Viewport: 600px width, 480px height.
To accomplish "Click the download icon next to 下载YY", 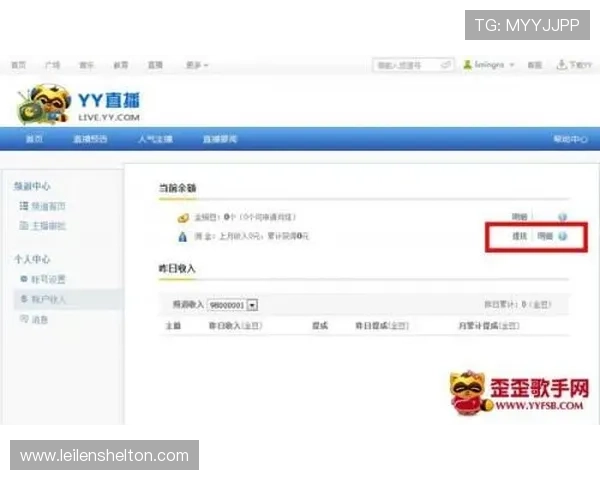I will tap(561, 65).
